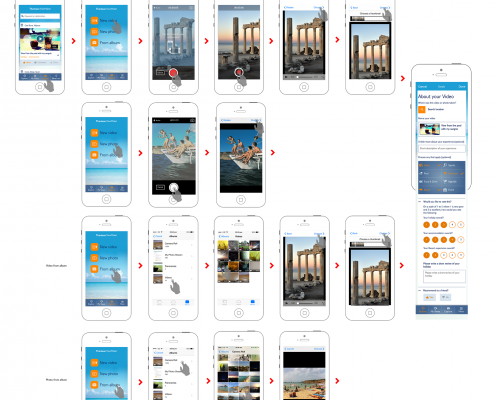This screenshot has width=495, height=400.
Task: Tap the flip camera icon on the boat photo camera
Action: coord(192,120)
